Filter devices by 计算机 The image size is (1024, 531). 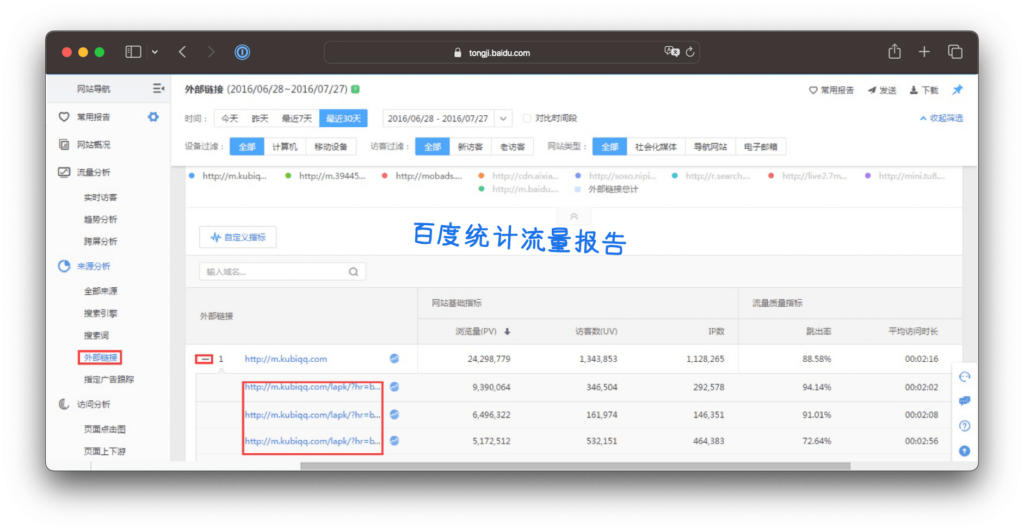tap(284, 147)
